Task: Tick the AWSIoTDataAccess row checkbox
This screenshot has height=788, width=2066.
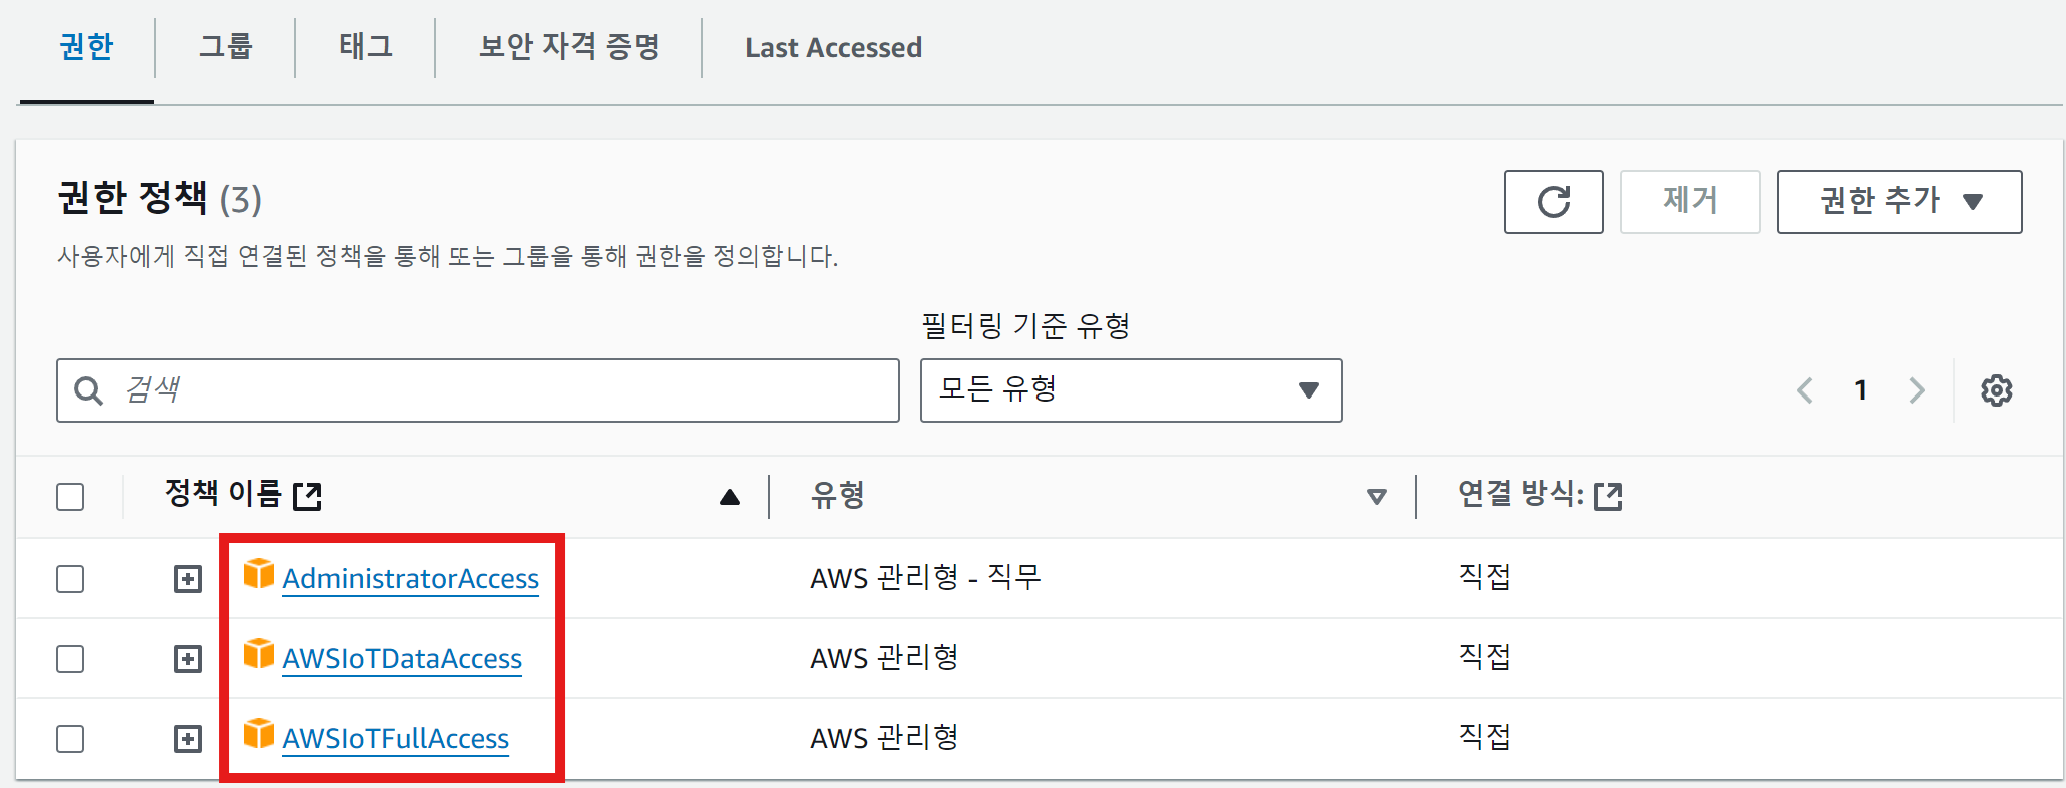Action: (x=70, y=659)
